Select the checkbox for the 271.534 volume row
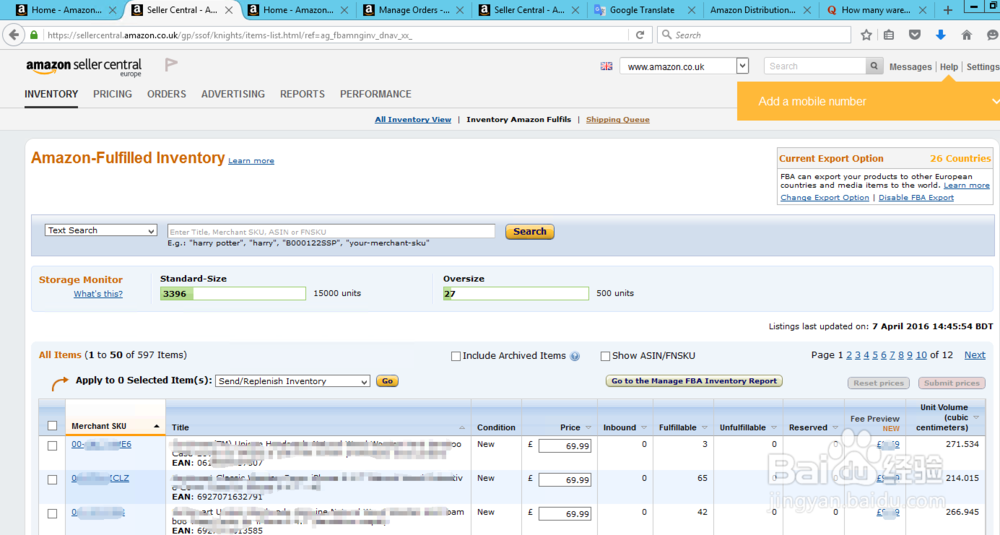 (x=52, y=446)
